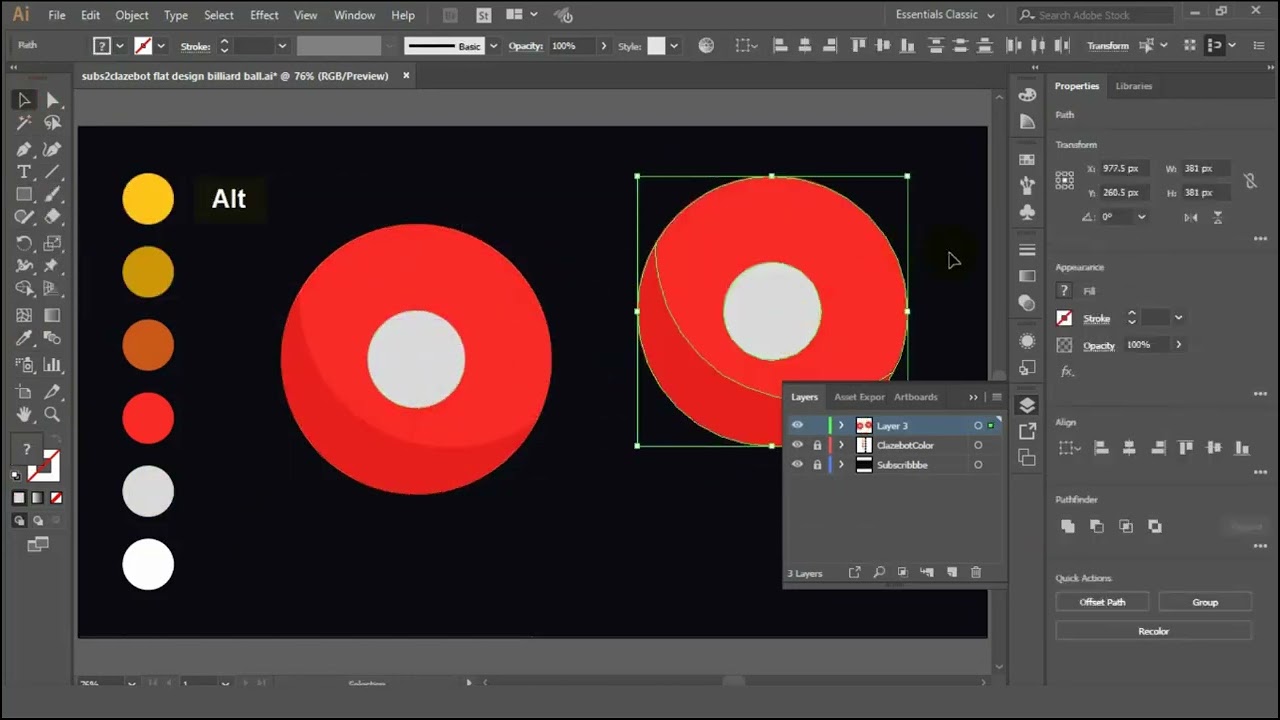
Task: Select the Shape Builder tool
Action: click(24, 289)
